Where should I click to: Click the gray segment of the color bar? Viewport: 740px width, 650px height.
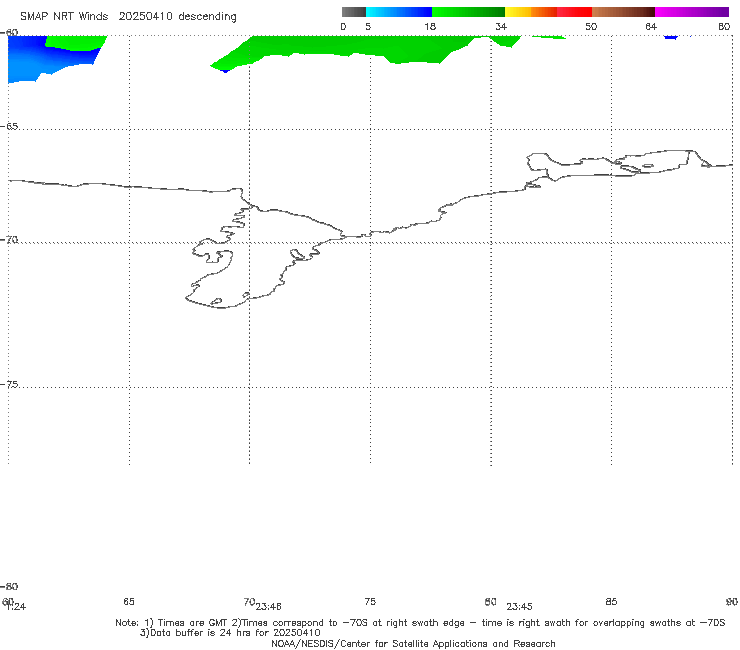[x=354, y=12]
